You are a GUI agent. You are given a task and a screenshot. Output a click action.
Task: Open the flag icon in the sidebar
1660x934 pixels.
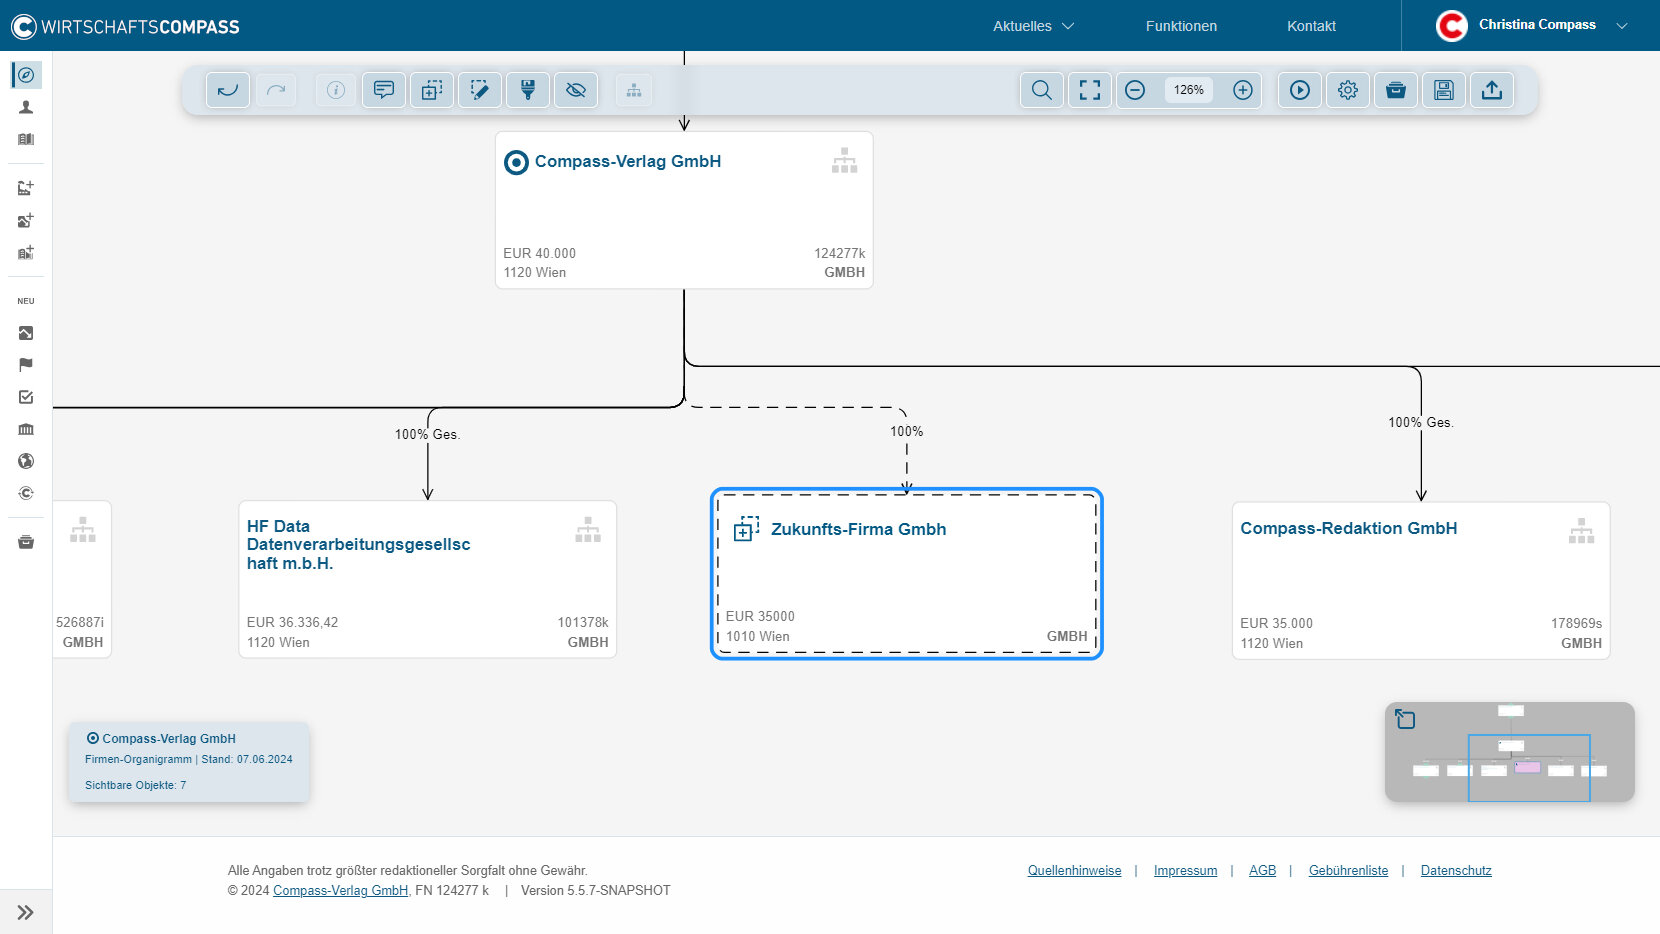click(26, 365)
